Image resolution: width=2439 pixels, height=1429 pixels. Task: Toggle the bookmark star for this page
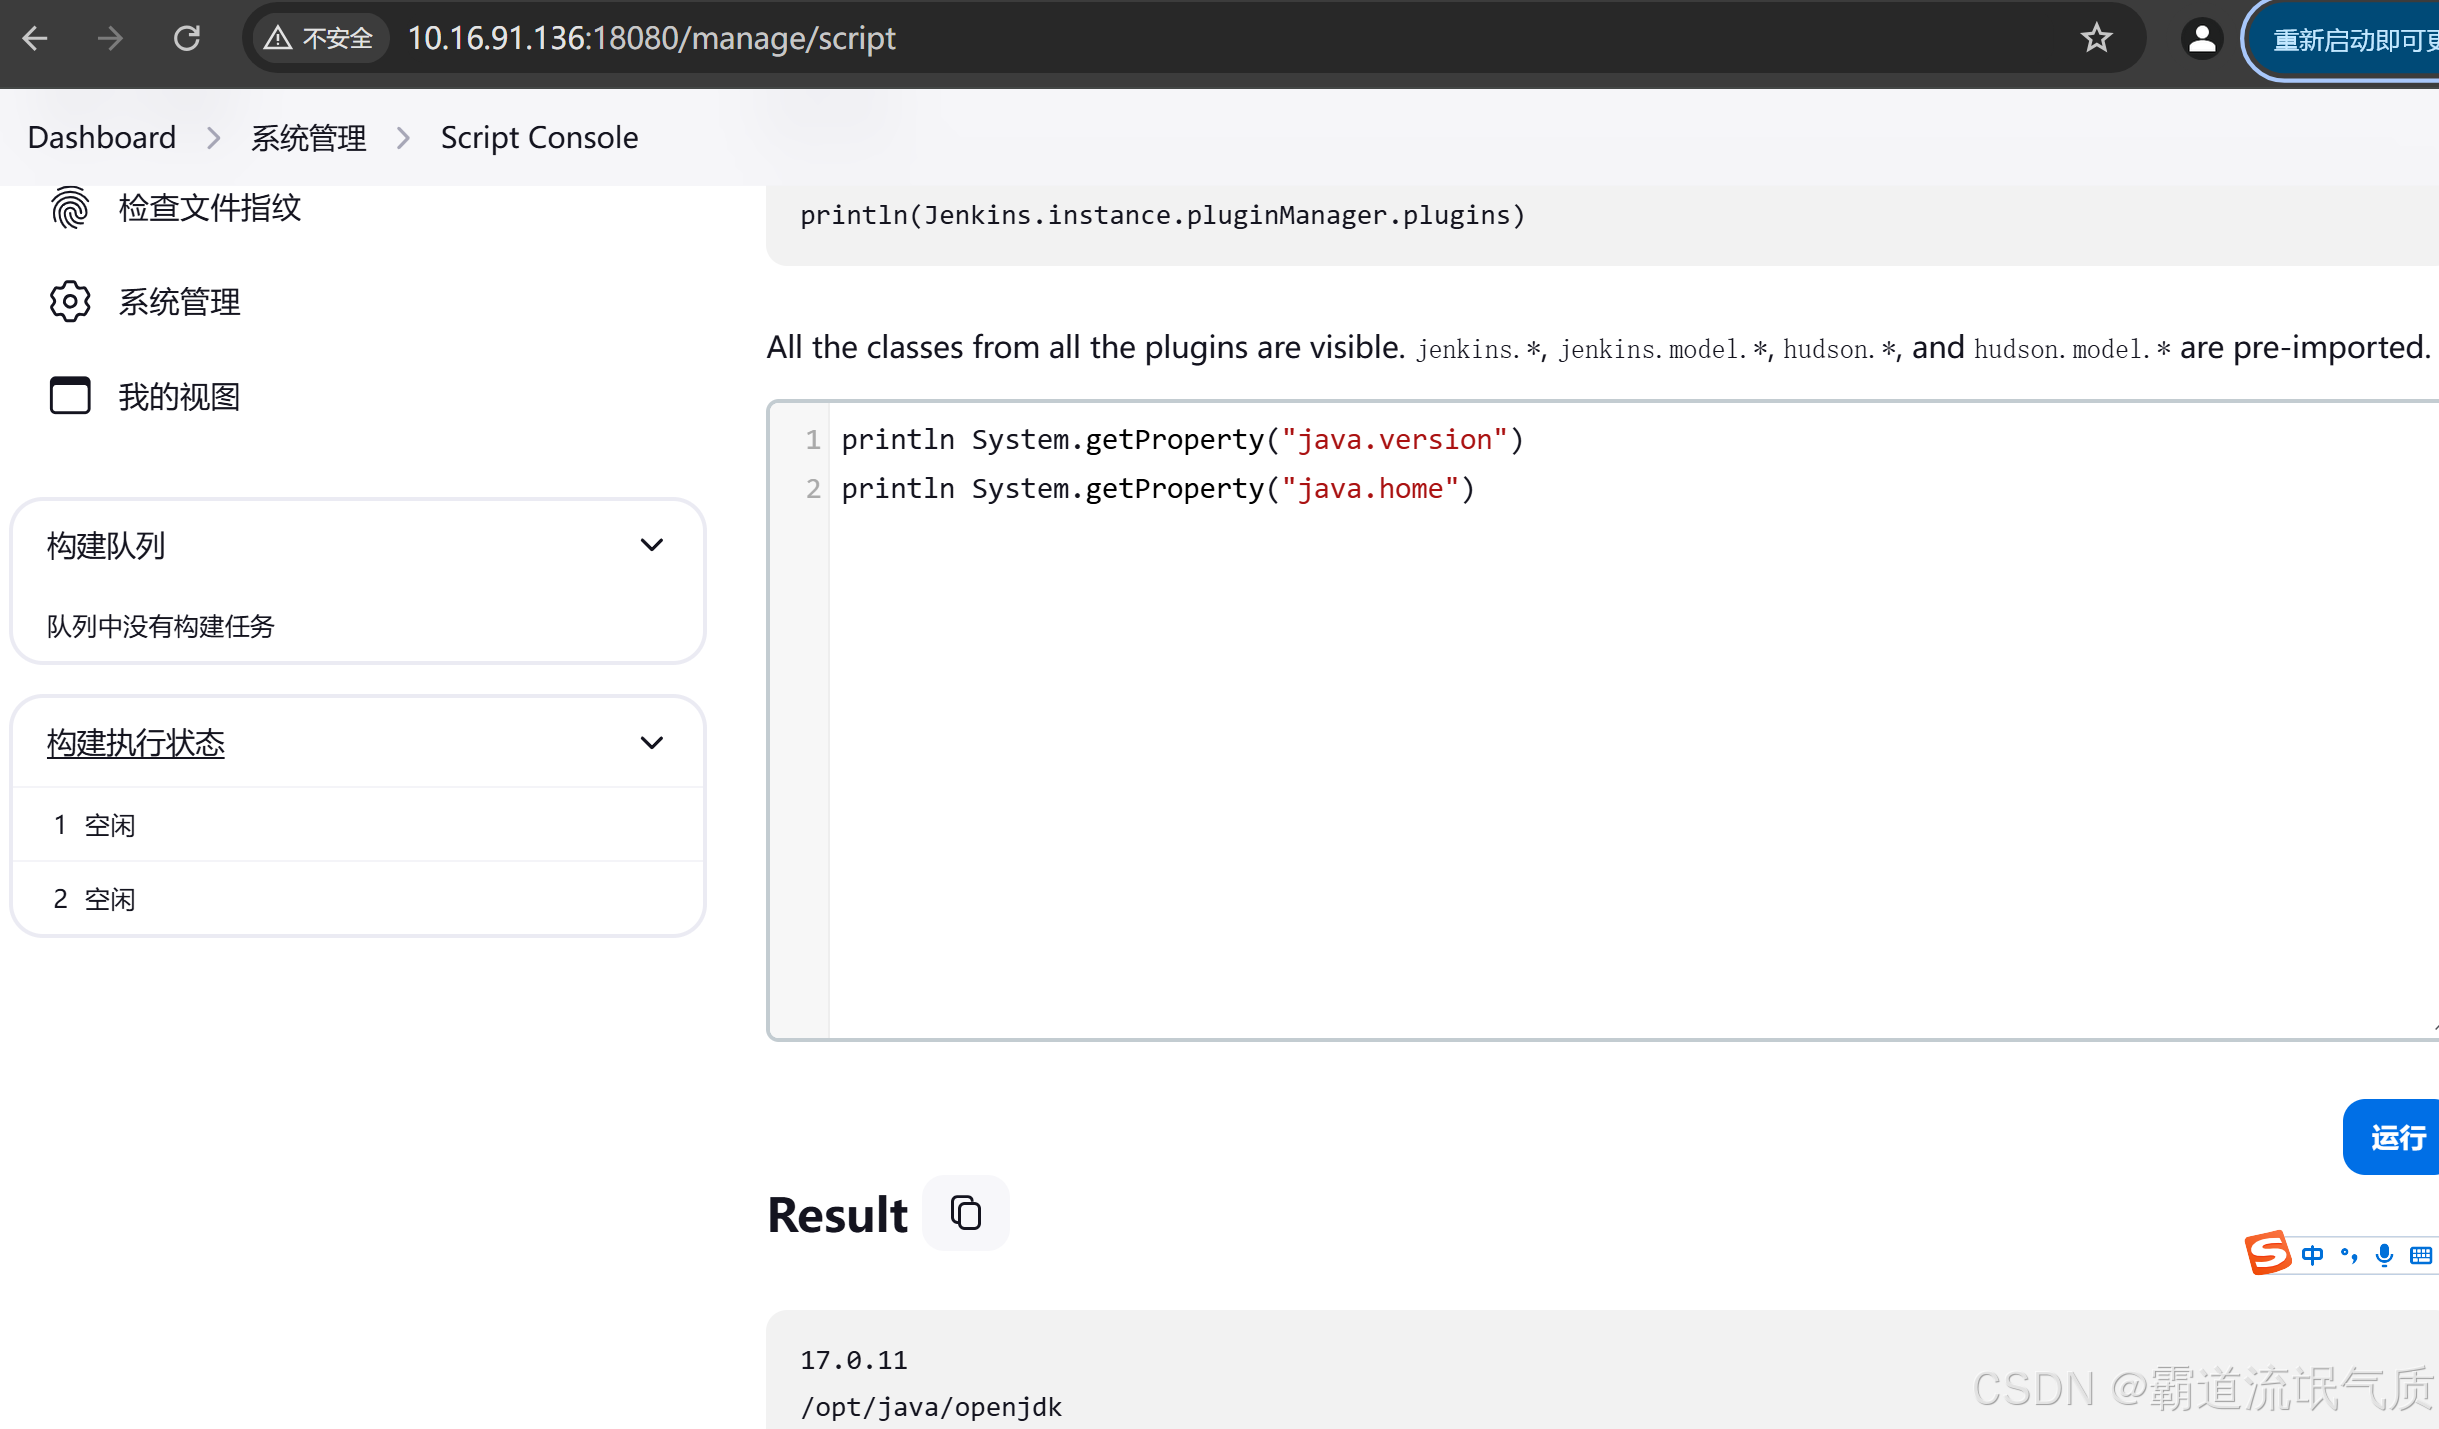click(x=2097, y=38)
